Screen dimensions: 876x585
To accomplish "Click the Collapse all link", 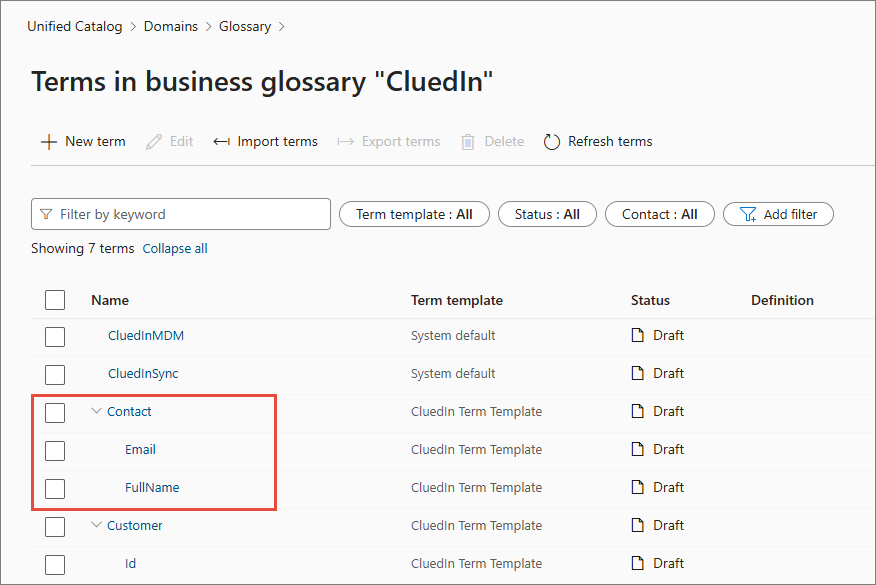I will 175,249.
